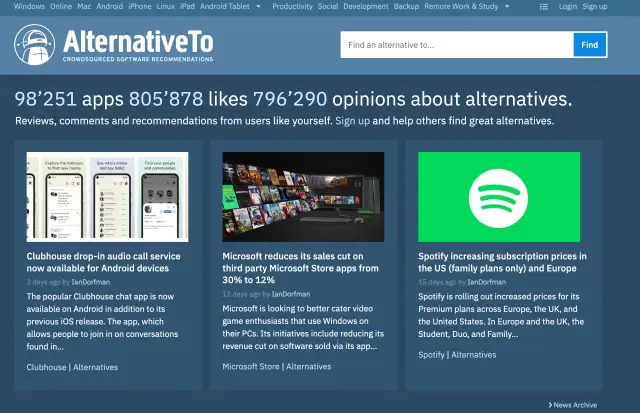Open the Clubhouse app link in card footer
Viewport: 640px width, 413px height.
(46, 367)
